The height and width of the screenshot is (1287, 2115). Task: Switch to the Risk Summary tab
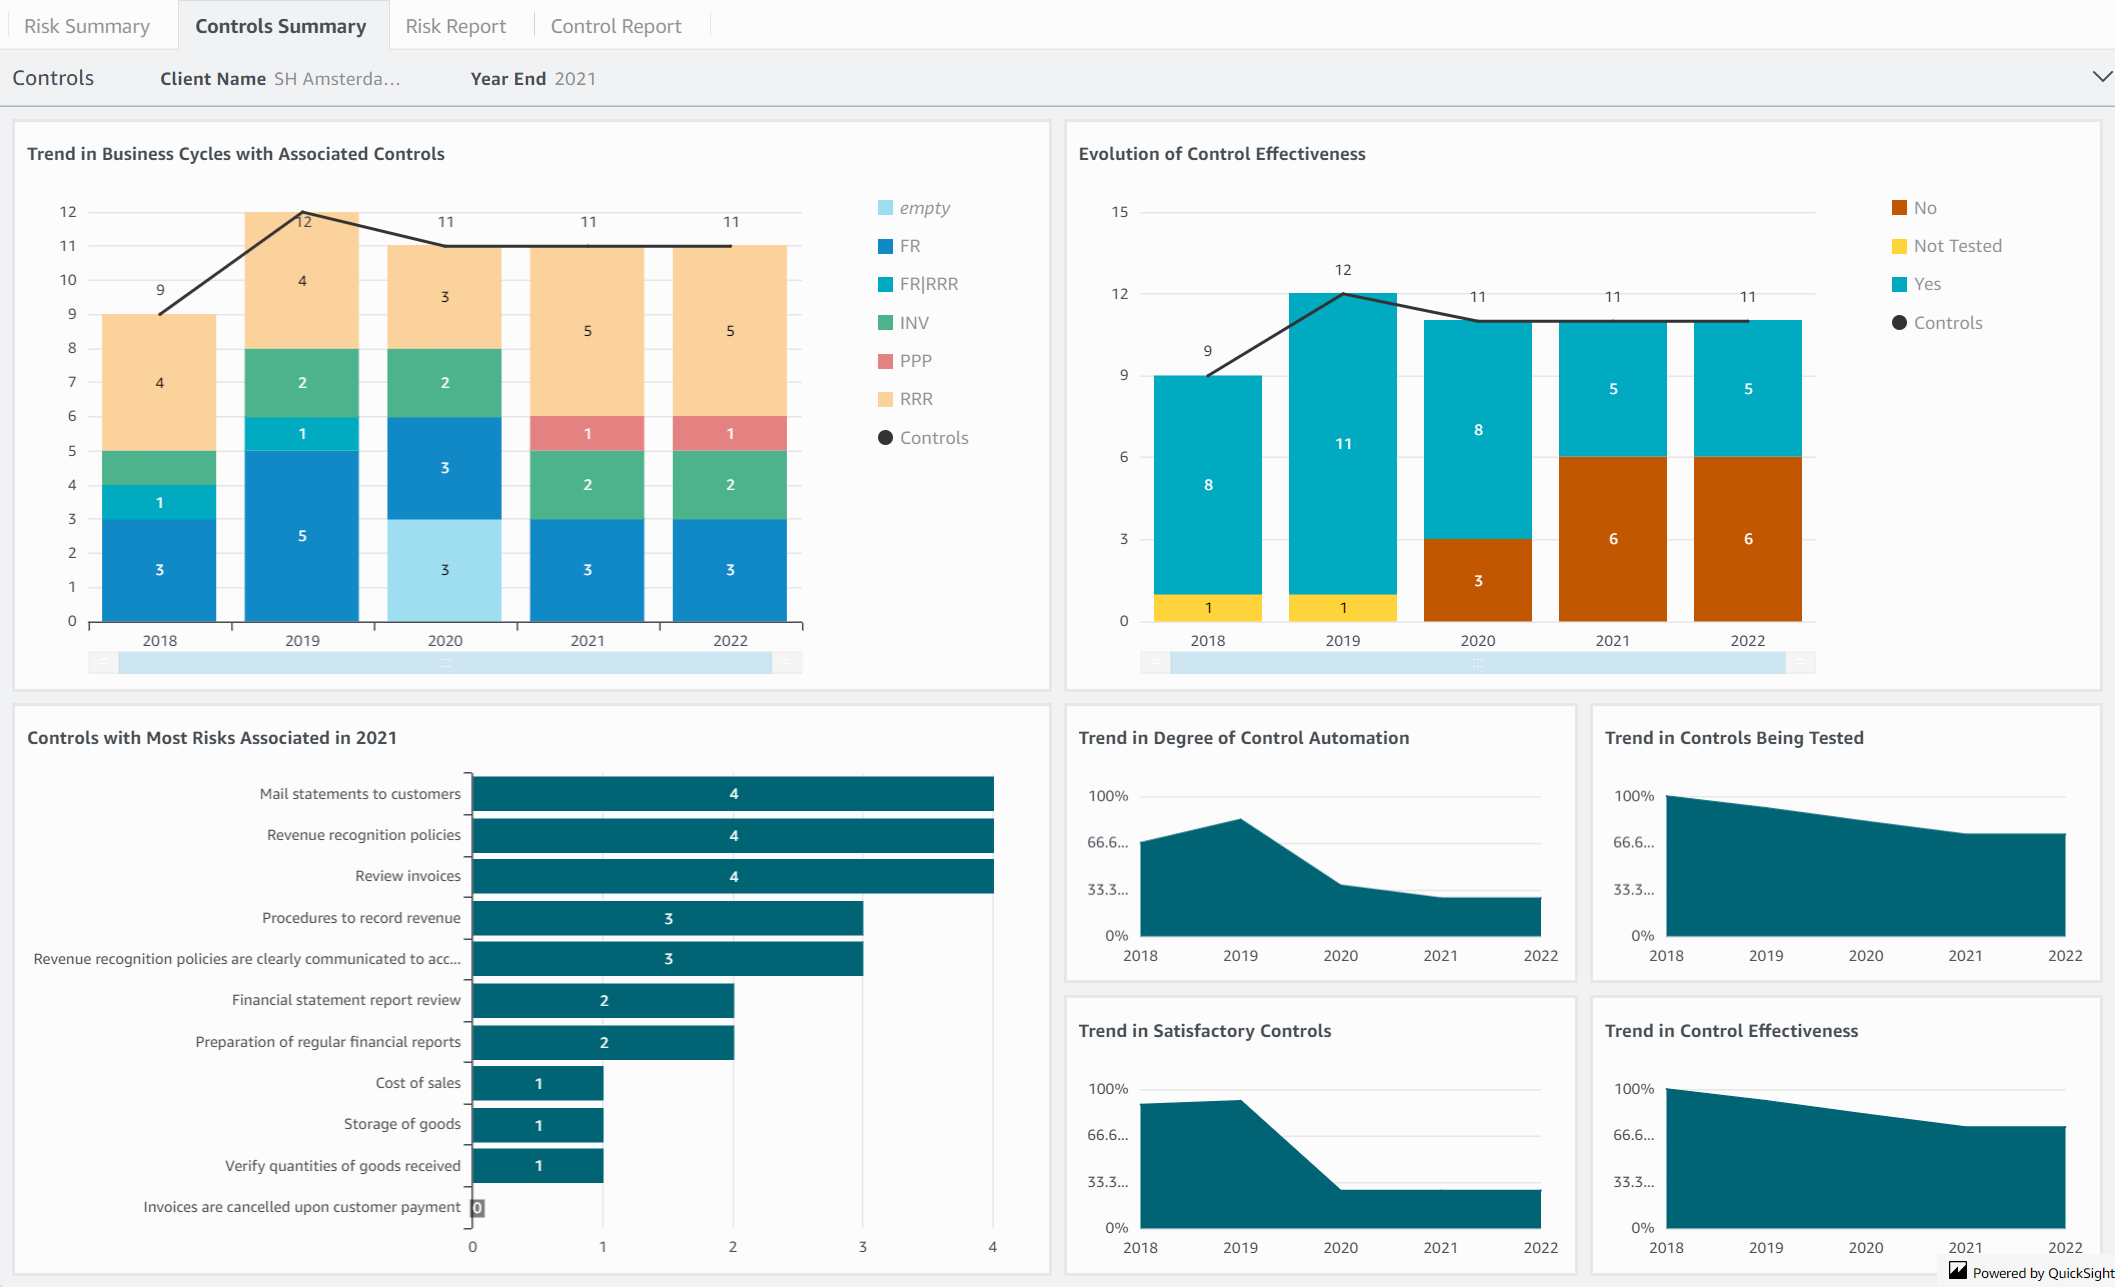[87, 26]
